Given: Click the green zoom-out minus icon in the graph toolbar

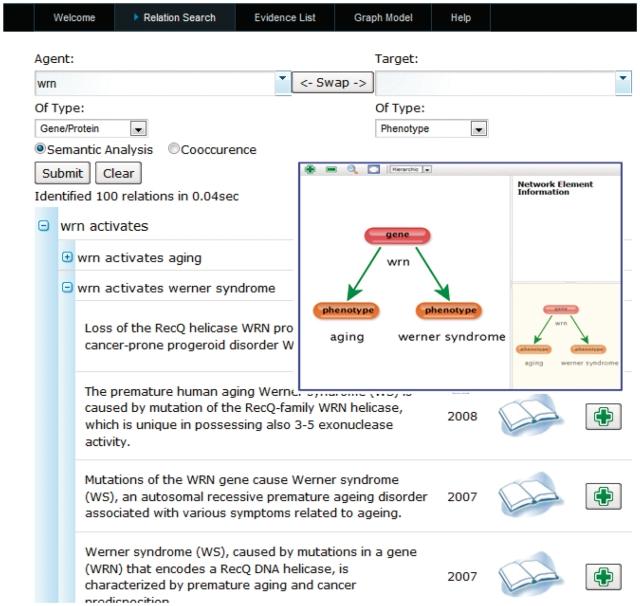Looking at the screenshot, I should click(331, 170).
